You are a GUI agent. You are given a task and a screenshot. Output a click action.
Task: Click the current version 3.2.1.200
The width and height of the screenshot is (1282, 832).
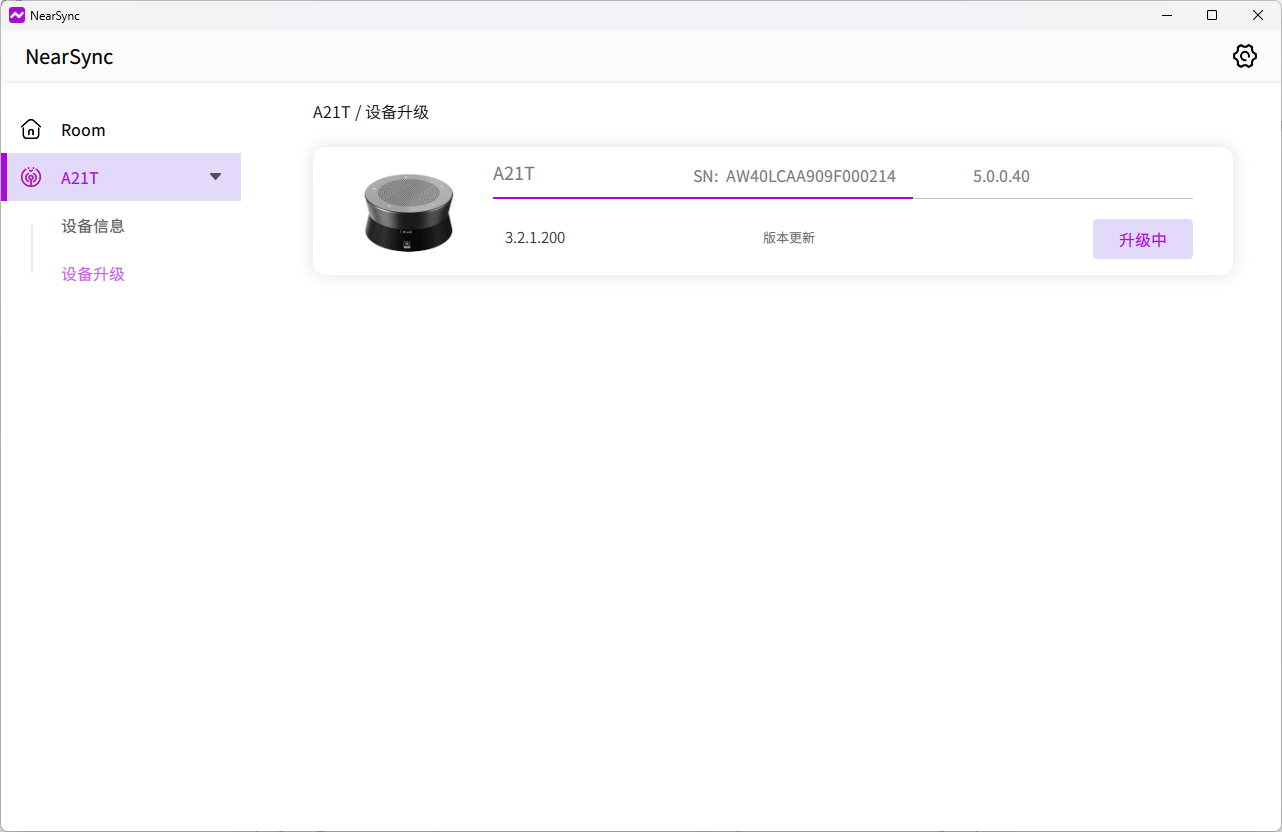535,238
